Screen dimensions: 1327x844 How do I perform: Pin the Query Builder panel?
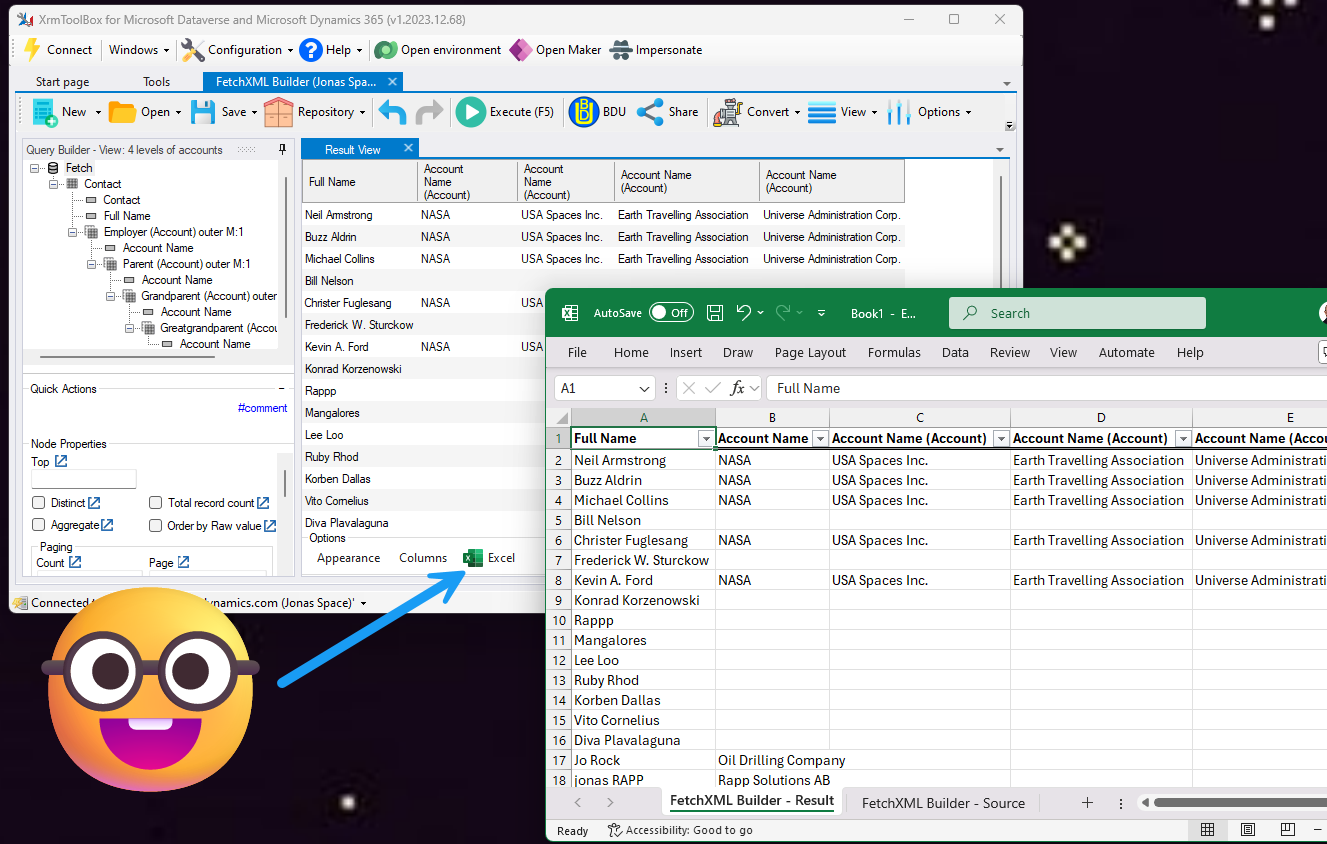(x=282, y=150)
